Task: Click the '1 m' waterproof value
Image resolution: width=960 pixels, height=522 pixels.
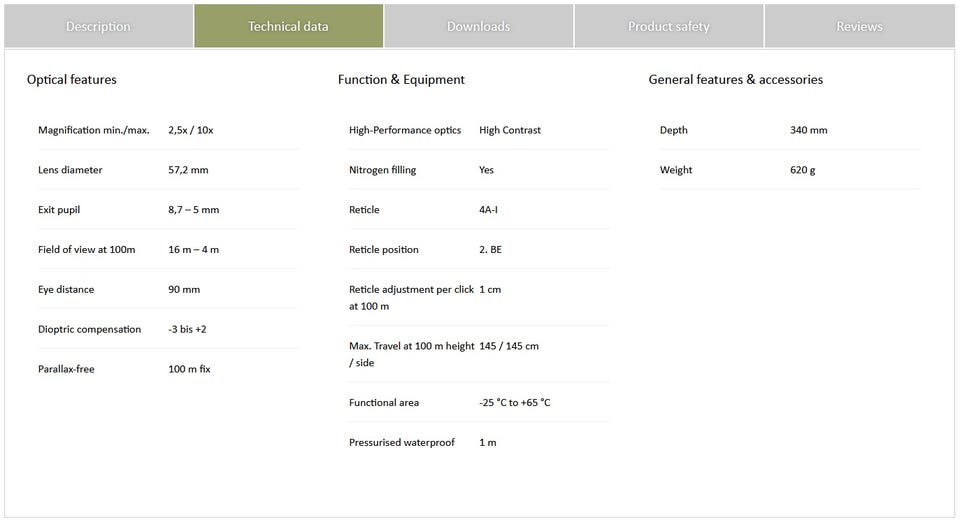Action: 488,442
